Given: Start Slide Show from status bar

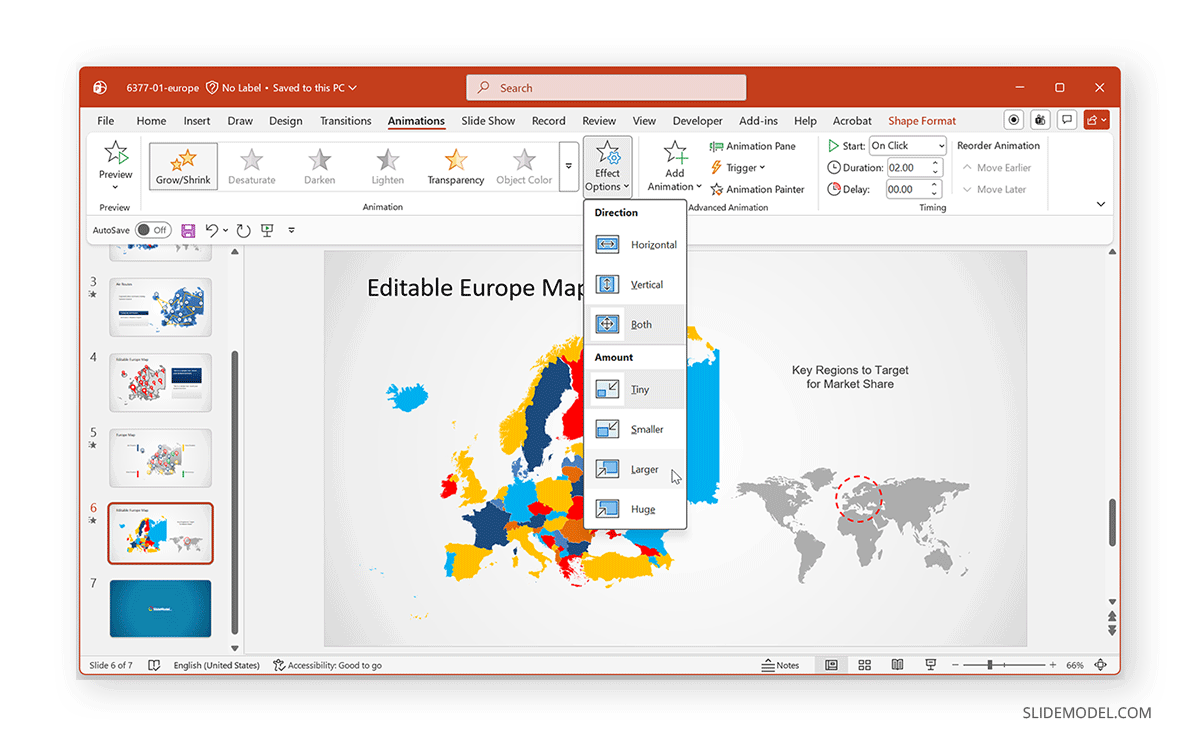Looking at the screenshot, I should pyautogui.click(x=931, y=665).
